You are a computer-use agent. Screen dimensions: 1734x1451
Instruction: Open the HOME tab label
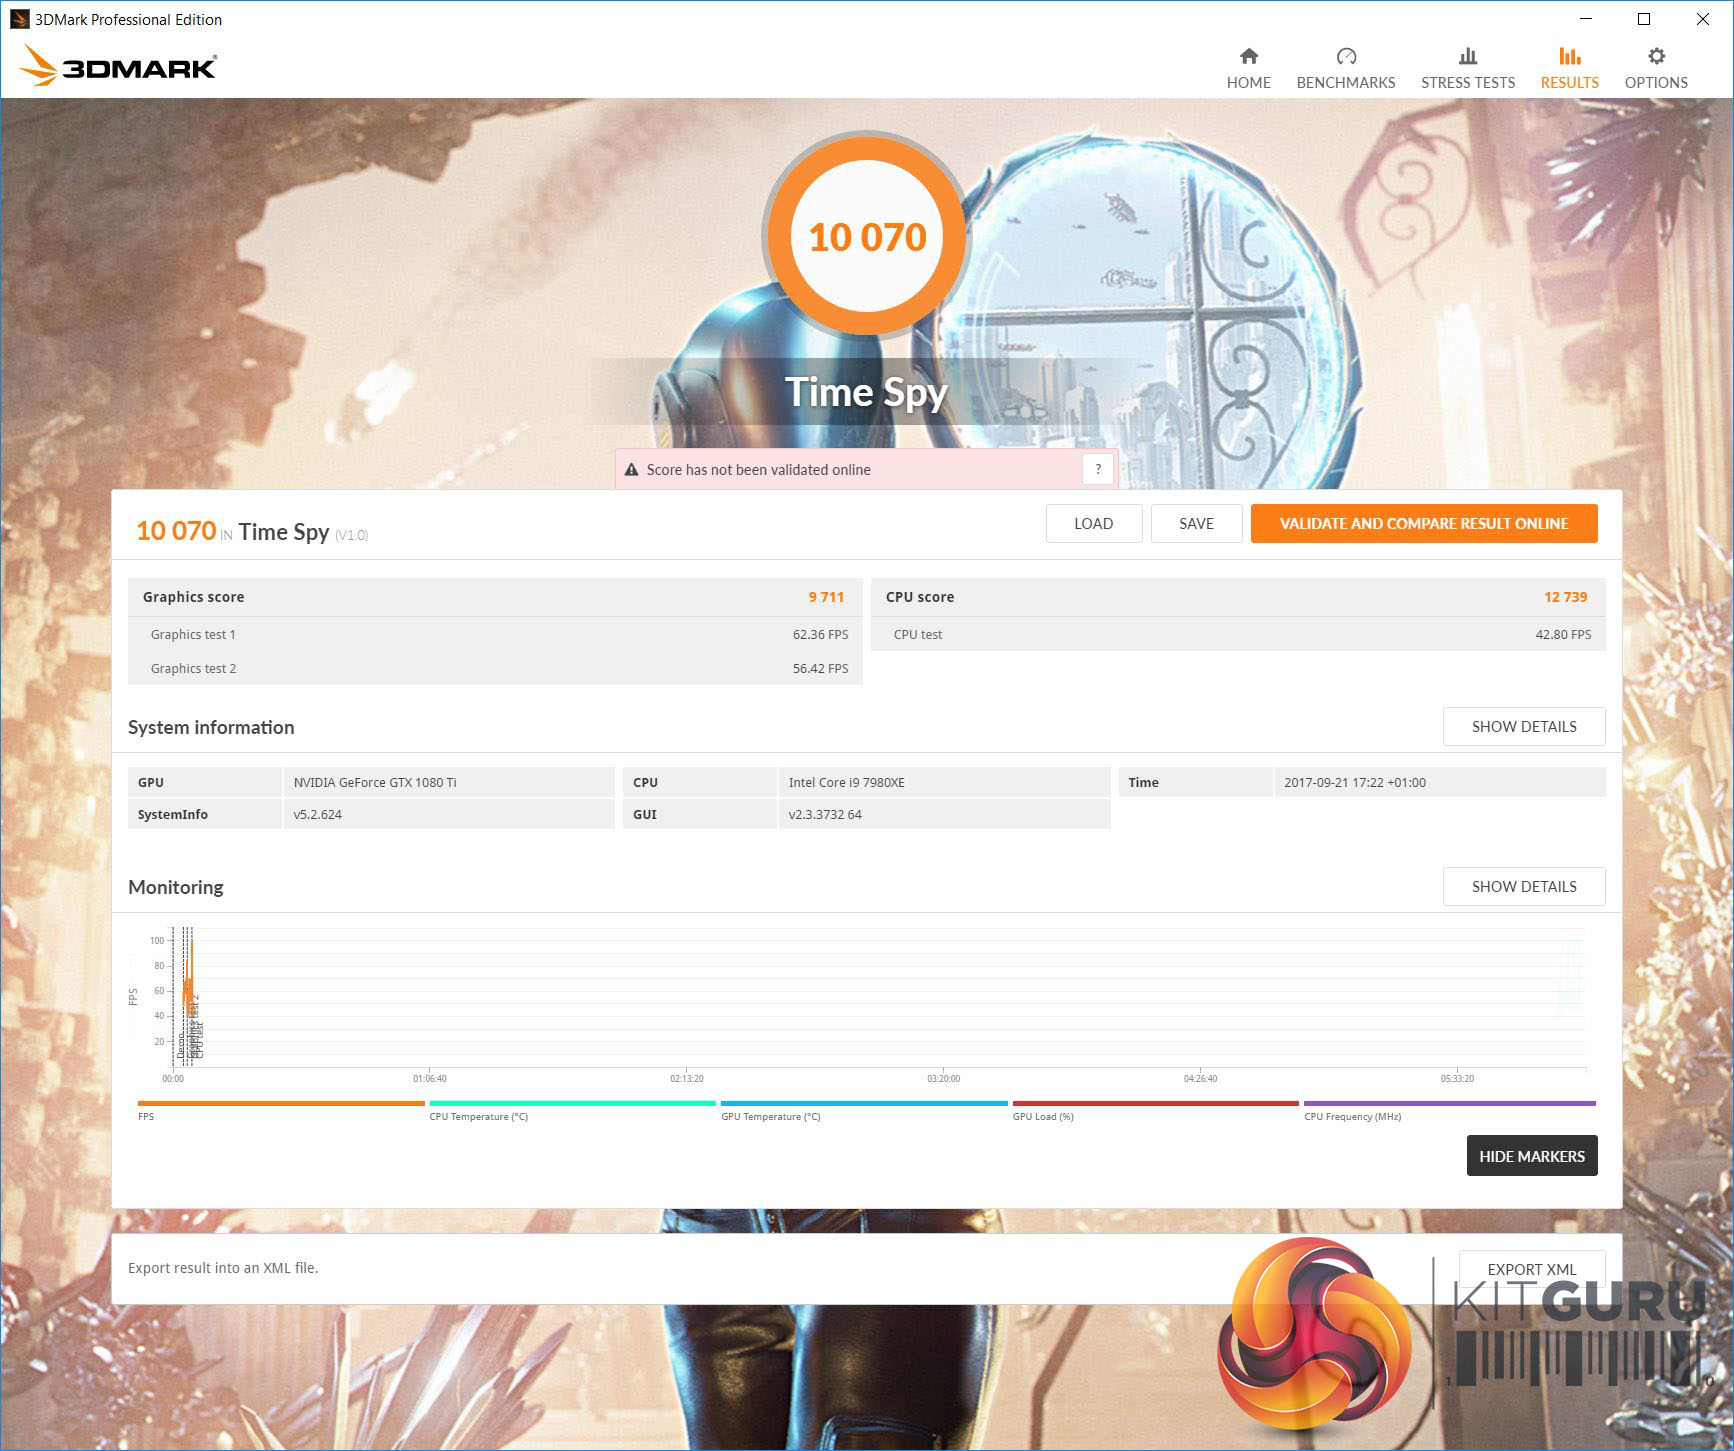(1248, 83)
